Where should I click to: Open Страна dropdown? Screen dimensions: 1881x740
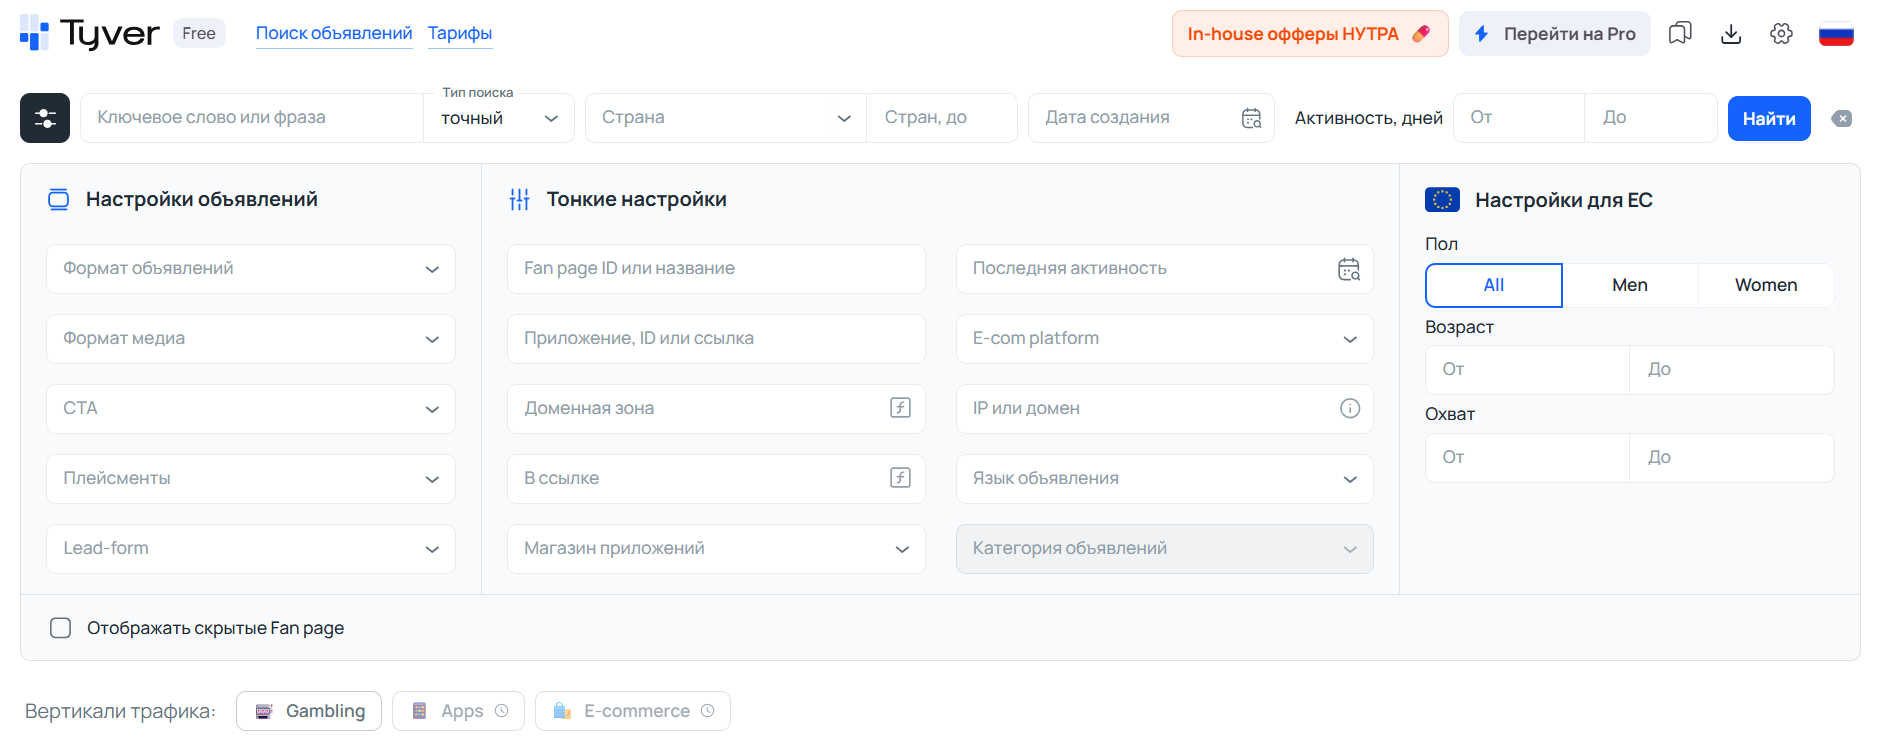pyautogui.click(x=726, y=118)
